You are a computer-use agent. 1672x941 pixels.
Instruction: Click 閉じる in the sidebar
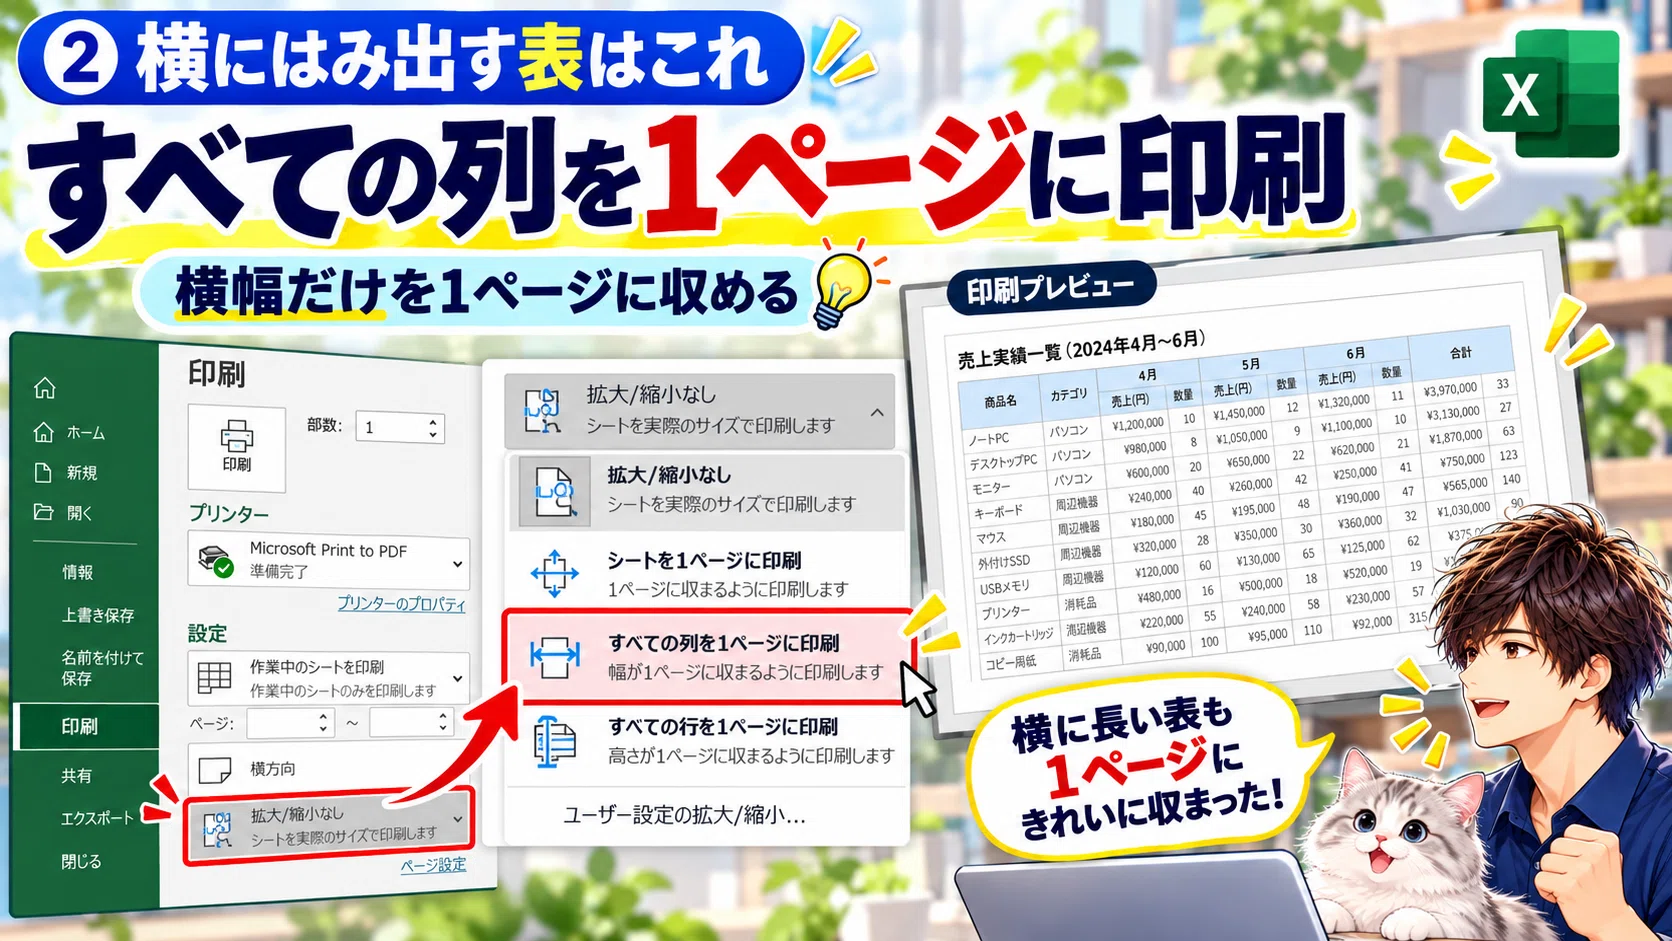point(81,861)
